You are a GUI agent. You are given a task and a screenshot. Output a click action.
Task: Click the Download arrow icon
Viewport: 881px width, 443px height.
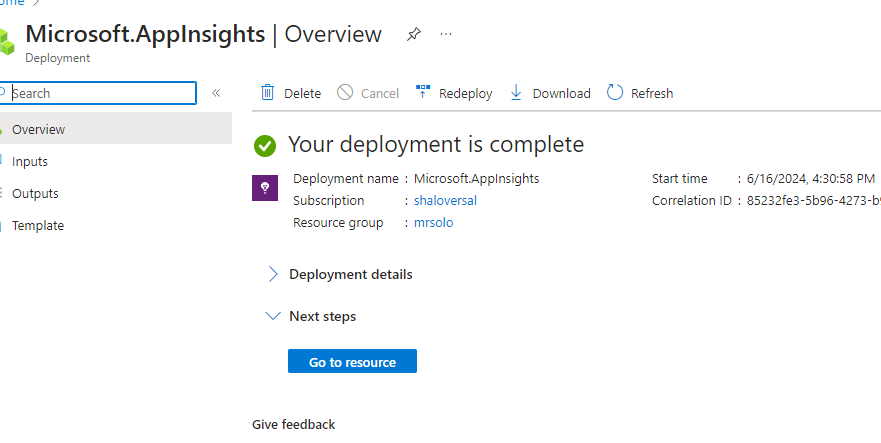[x=516, y=93]
